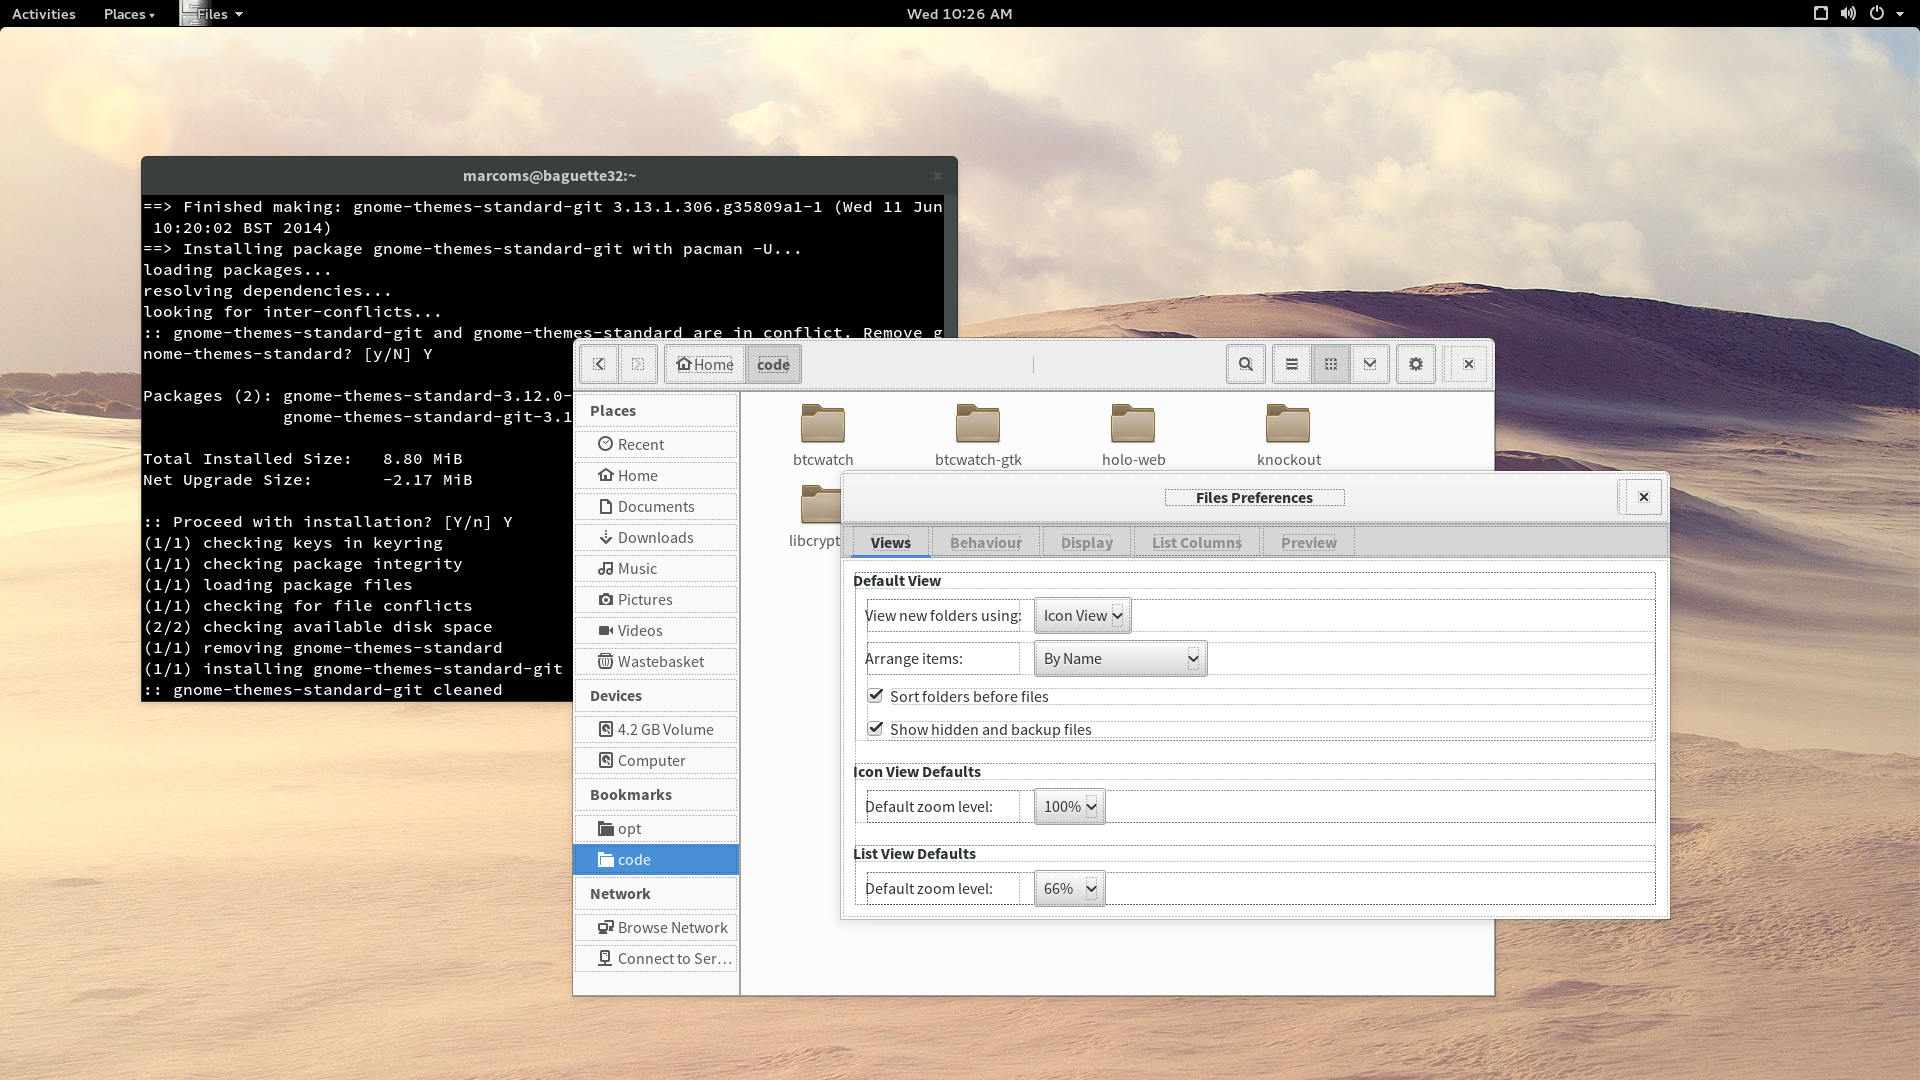Switch to list view icon
Image resolution: width=1920 pixels, height=1080 pixels.
(x=1292, y=364)
